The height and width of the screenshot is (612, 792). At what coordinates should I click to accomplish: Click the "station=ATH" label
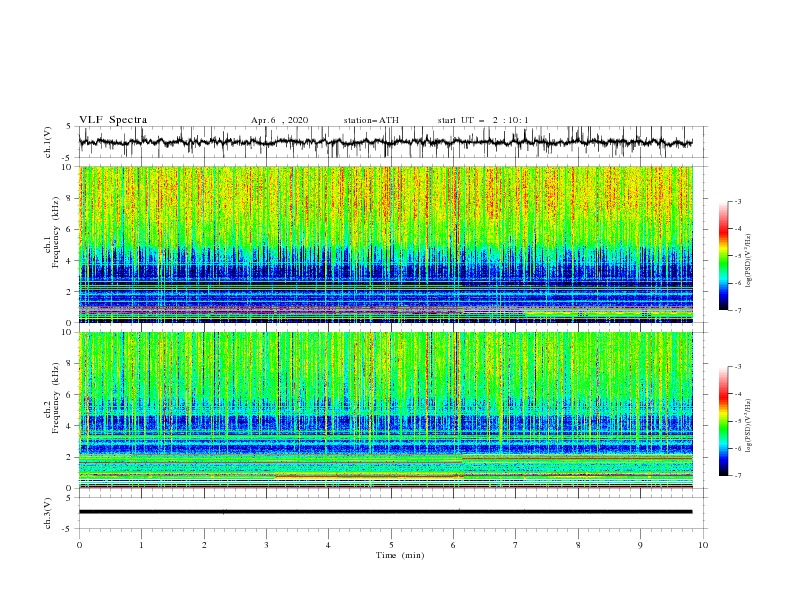point(371,120)
